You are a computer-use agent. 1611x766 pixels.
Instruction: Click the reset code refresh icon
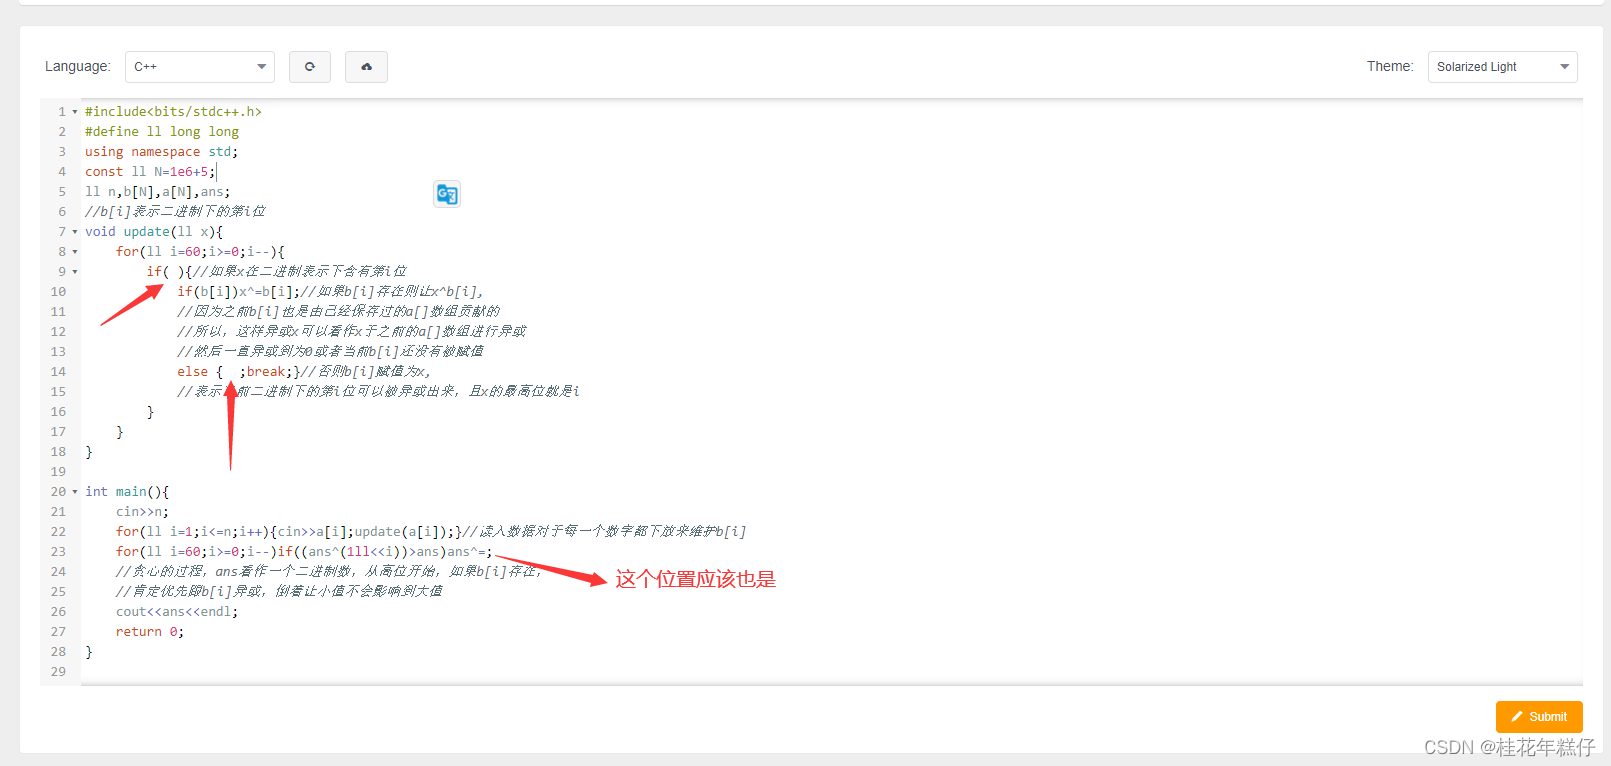(310, 67)
